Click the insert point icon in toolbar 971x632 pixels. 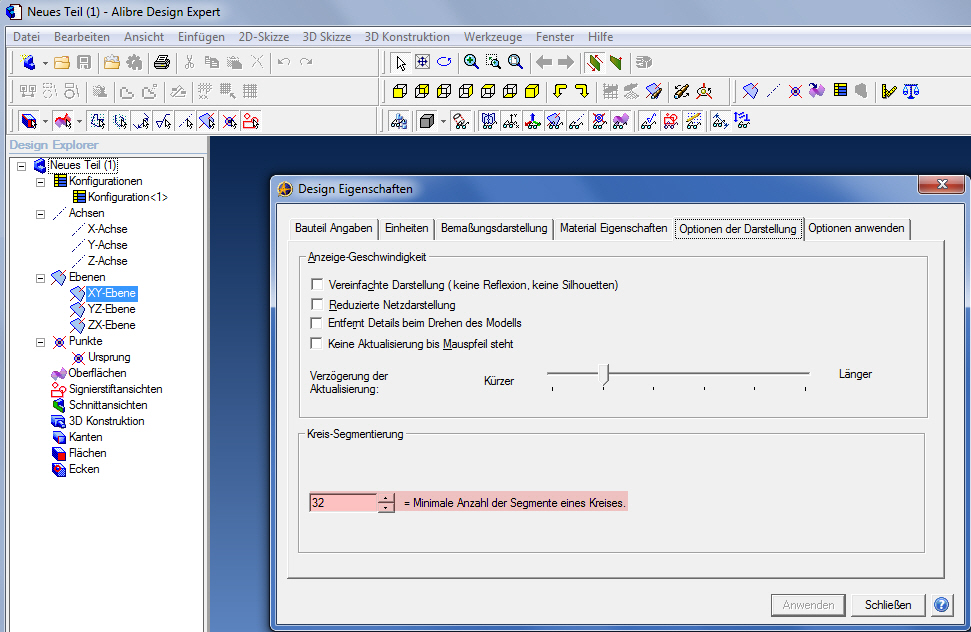point(795,92)
